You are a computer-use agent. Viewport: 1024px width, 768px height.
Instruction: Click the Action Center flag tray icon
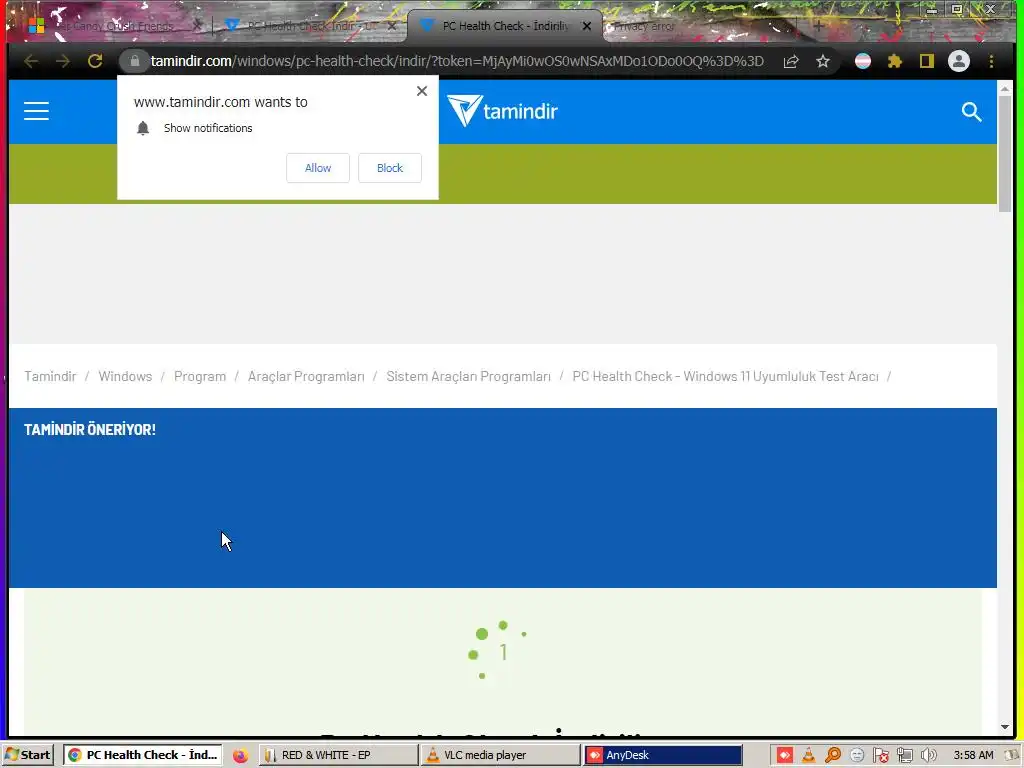(x=880, y=756)
